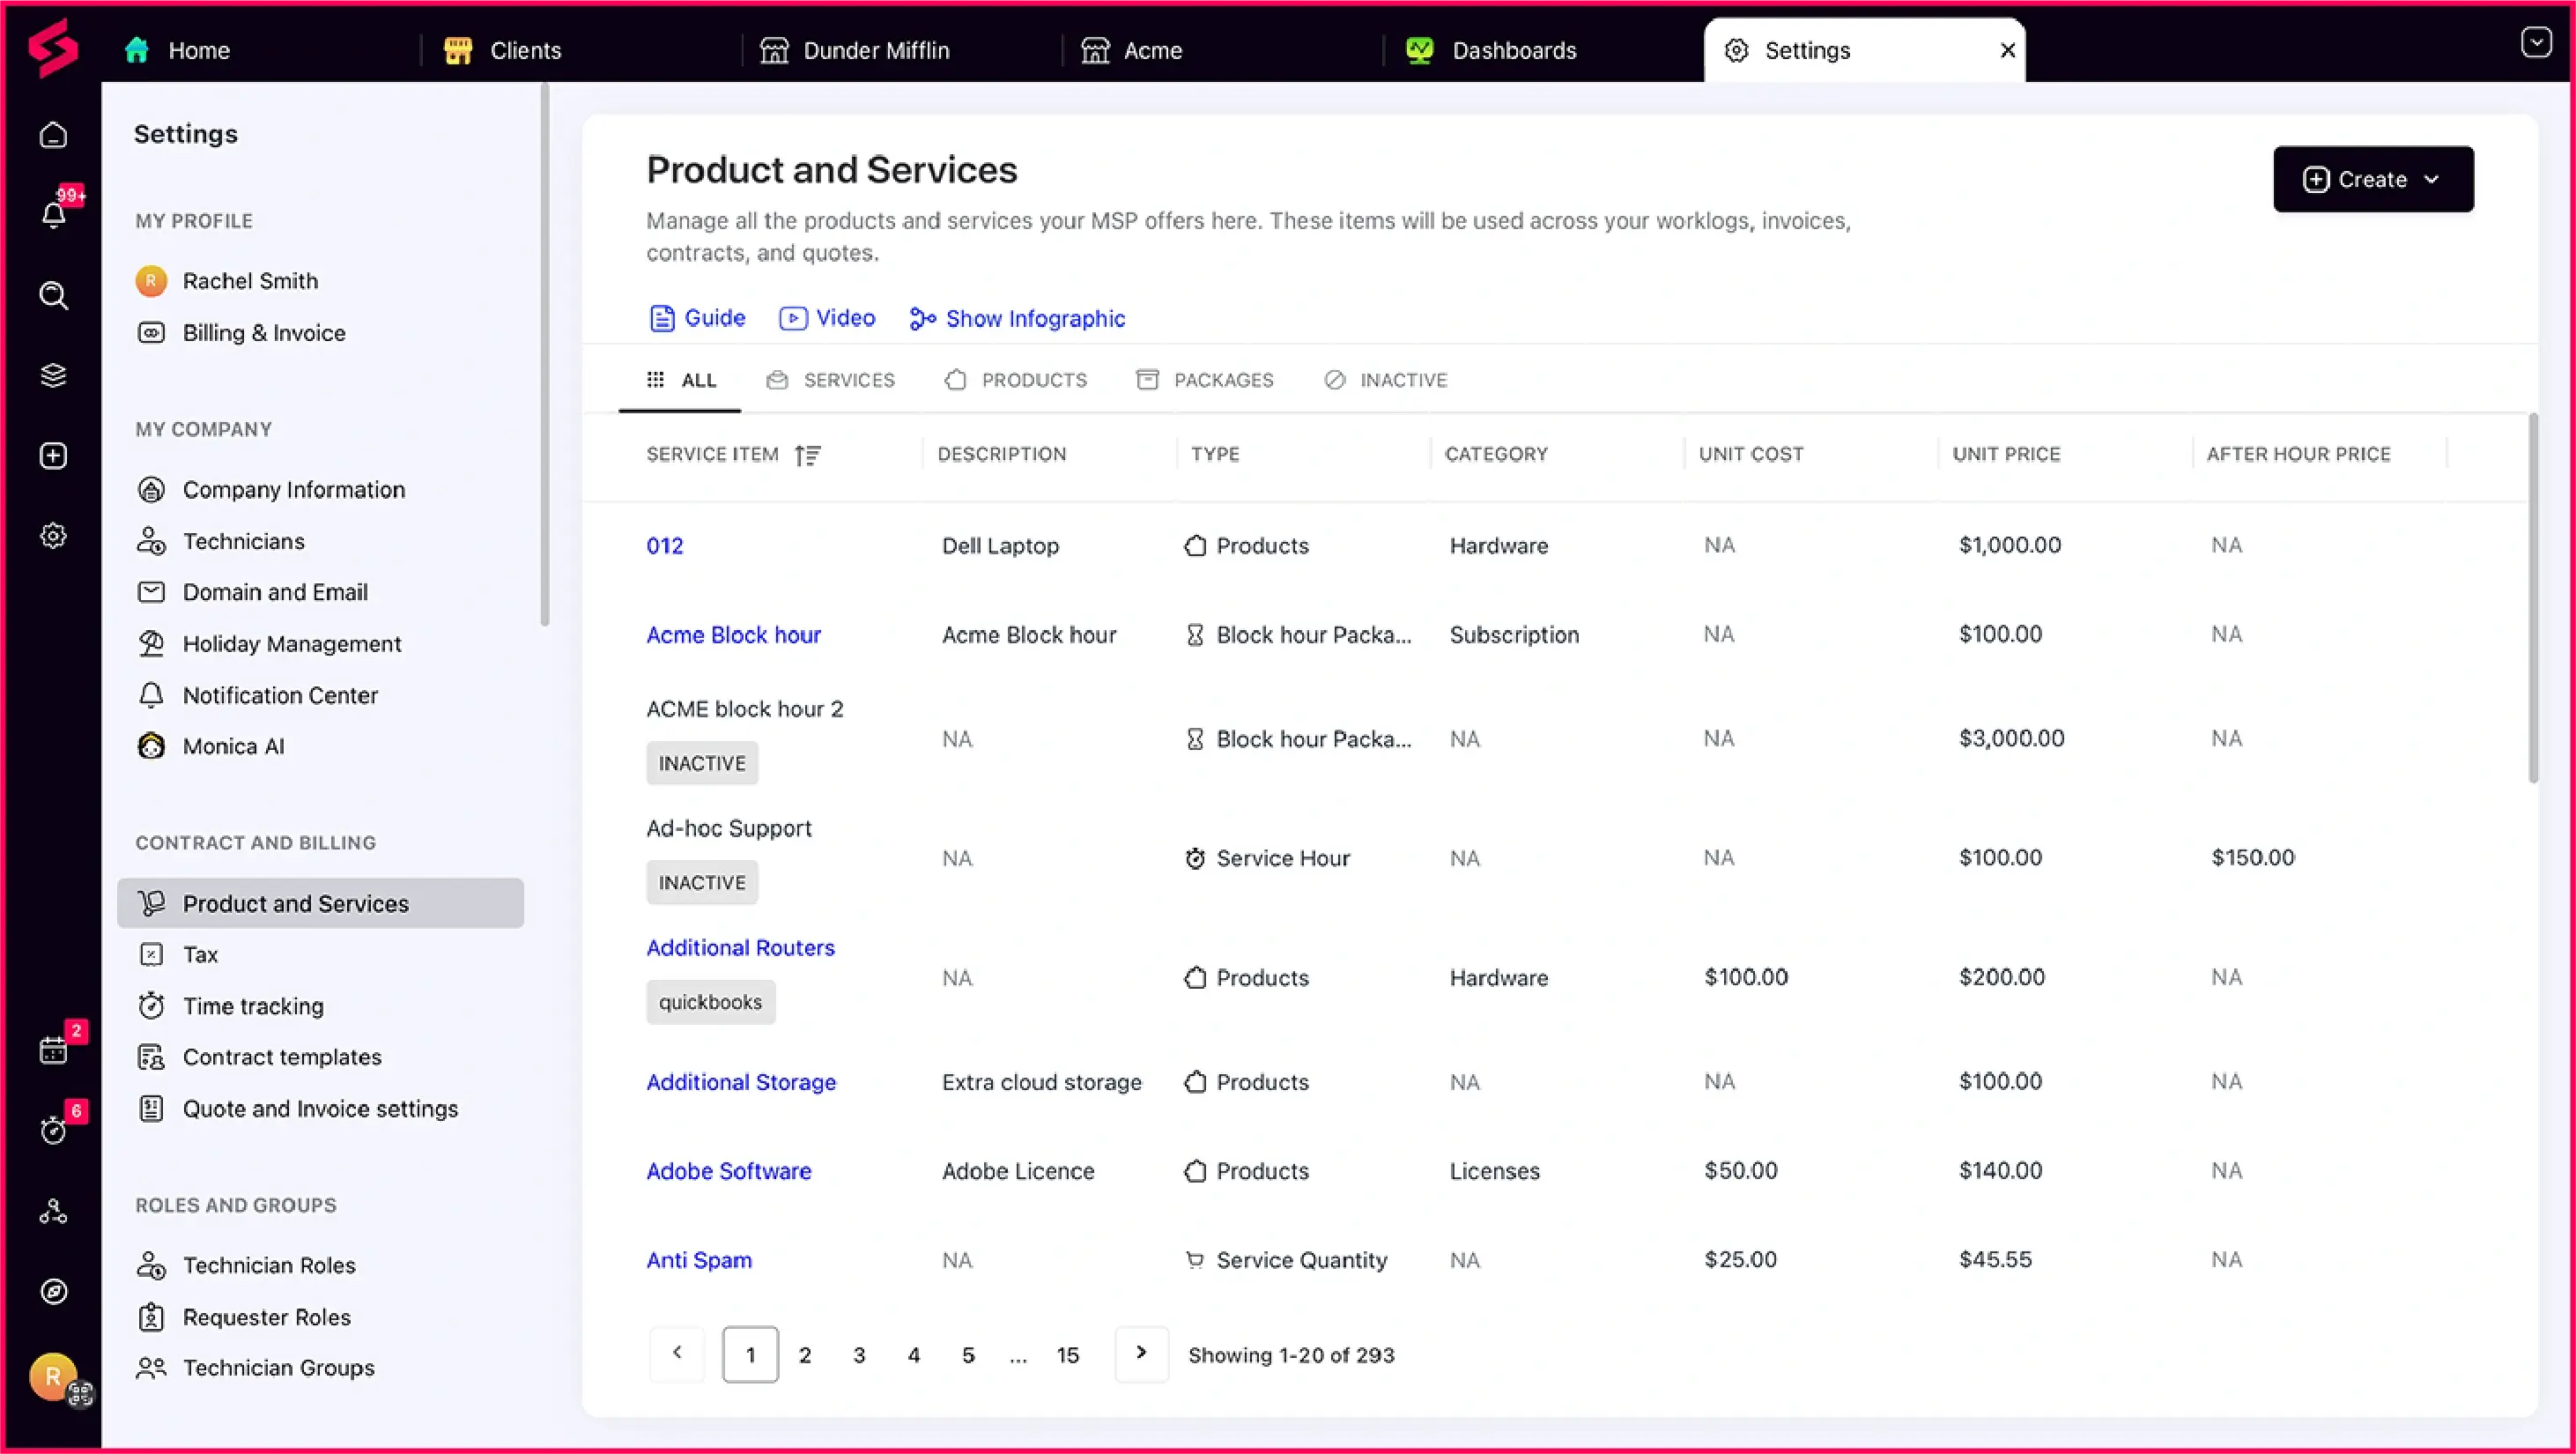Open the chevron dropdown at top right corner
The image size is (2576, 1454).
pos(2536,42)
